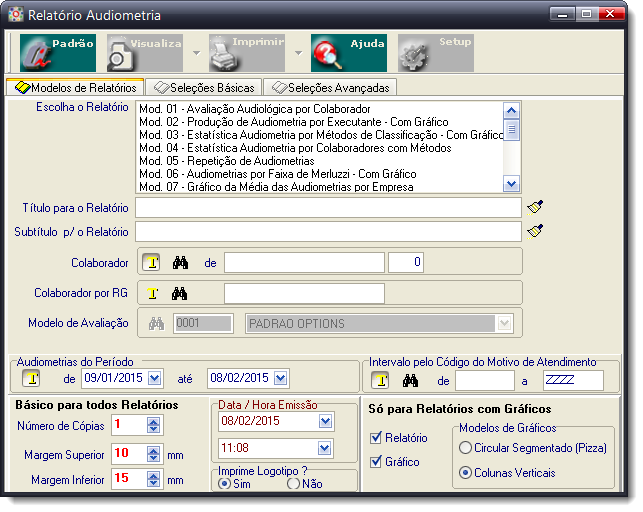Image resolution: width=643 pixels, height=512 pixels.
Task: Click Modelo de Avaliação binoculars icon
Action: click(x=156, y=323)
